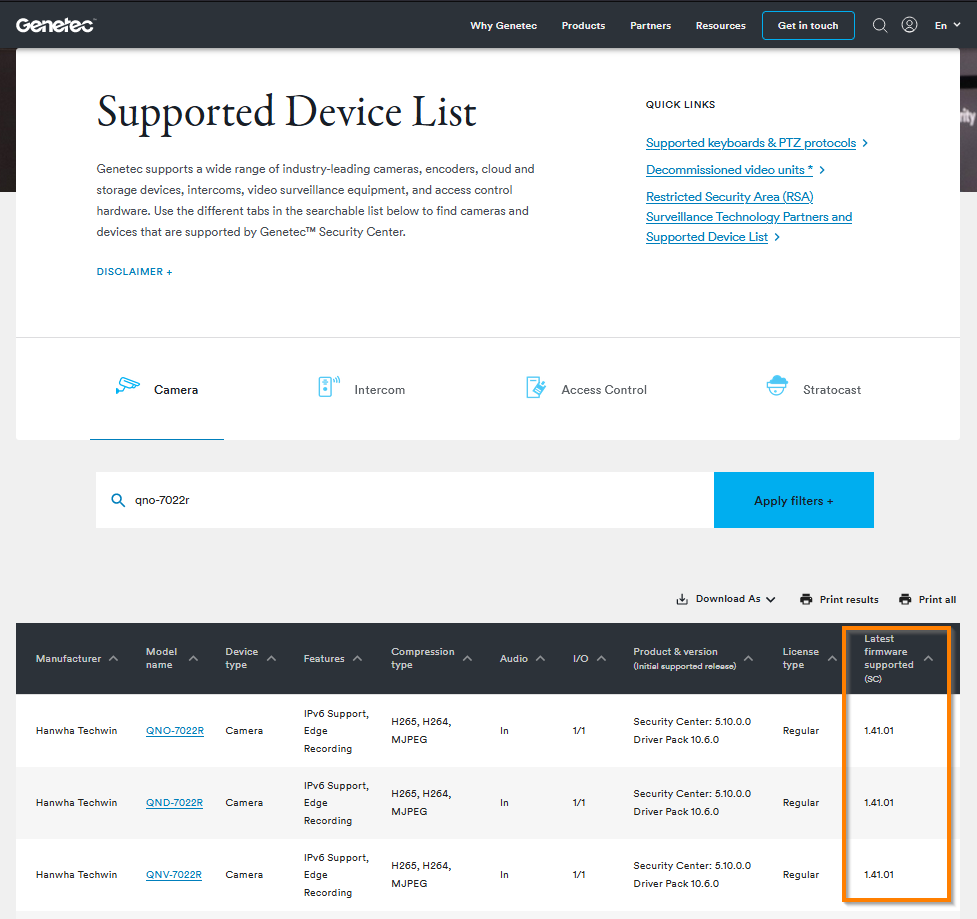Switch to the Intercom tab label
This screenshot has height=919, width=977.
point(379,389)
